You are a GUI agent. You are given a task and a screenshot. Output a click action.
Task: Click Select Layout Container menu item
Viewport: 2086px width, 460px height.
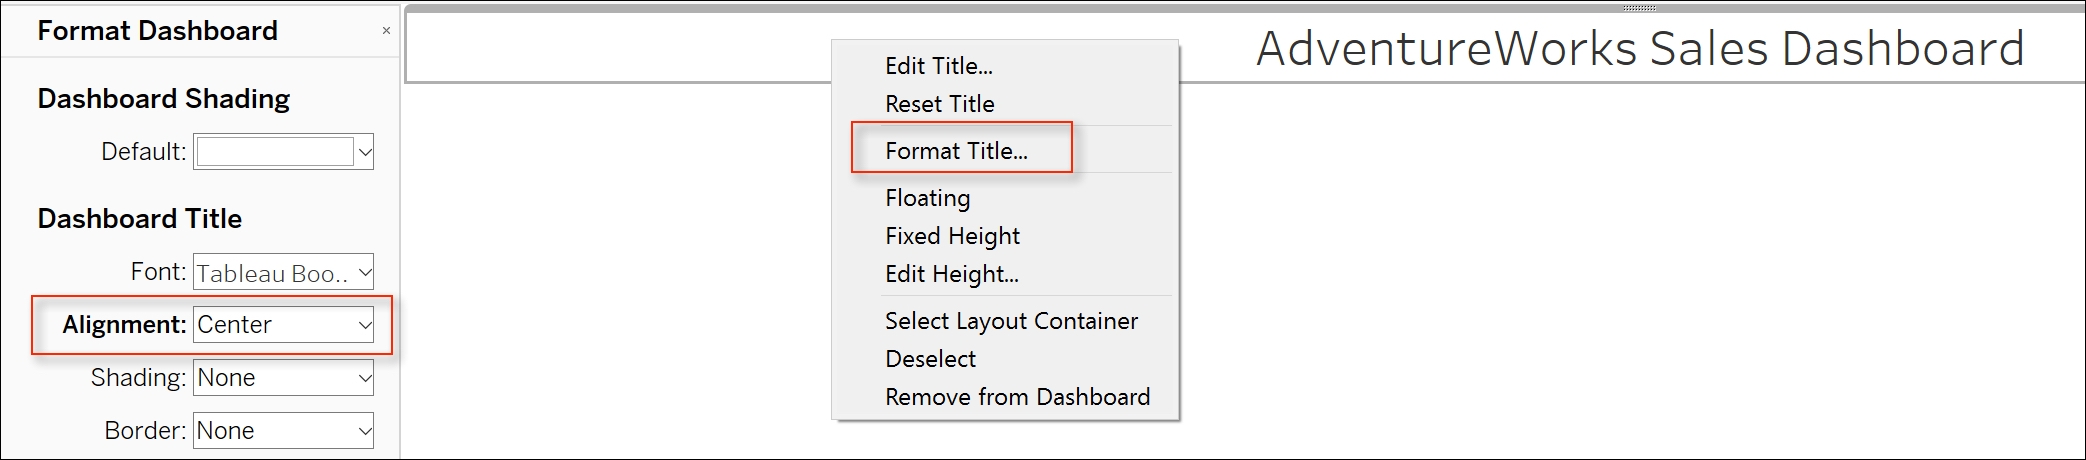click(1011, 321)
